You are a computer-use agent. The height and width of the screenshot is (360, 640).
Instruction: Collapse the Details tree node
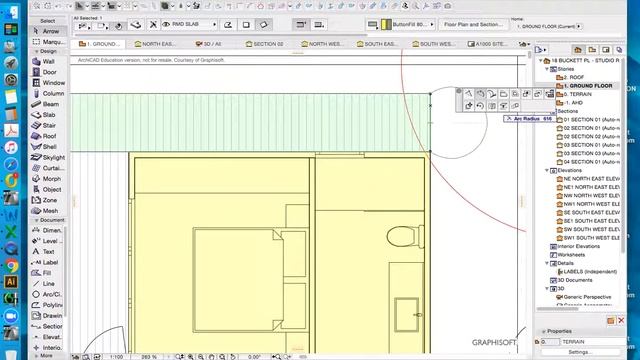547,263
